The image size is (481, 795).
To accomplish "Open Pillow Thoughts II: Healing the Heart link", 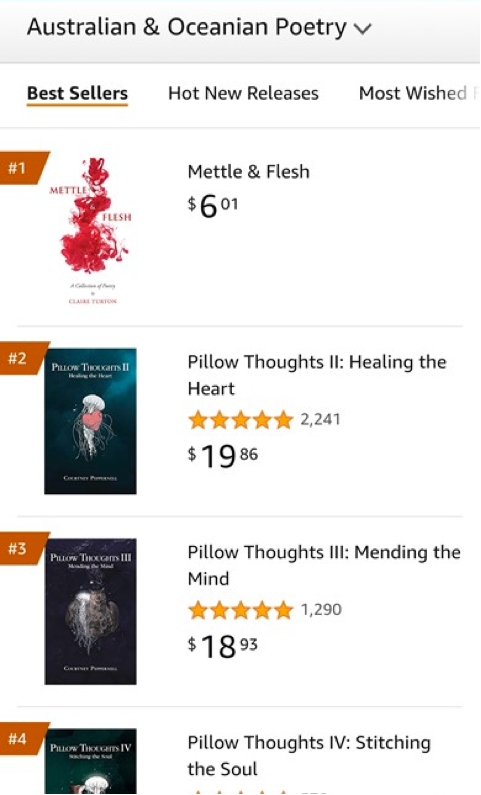I will tap(317, 375).
